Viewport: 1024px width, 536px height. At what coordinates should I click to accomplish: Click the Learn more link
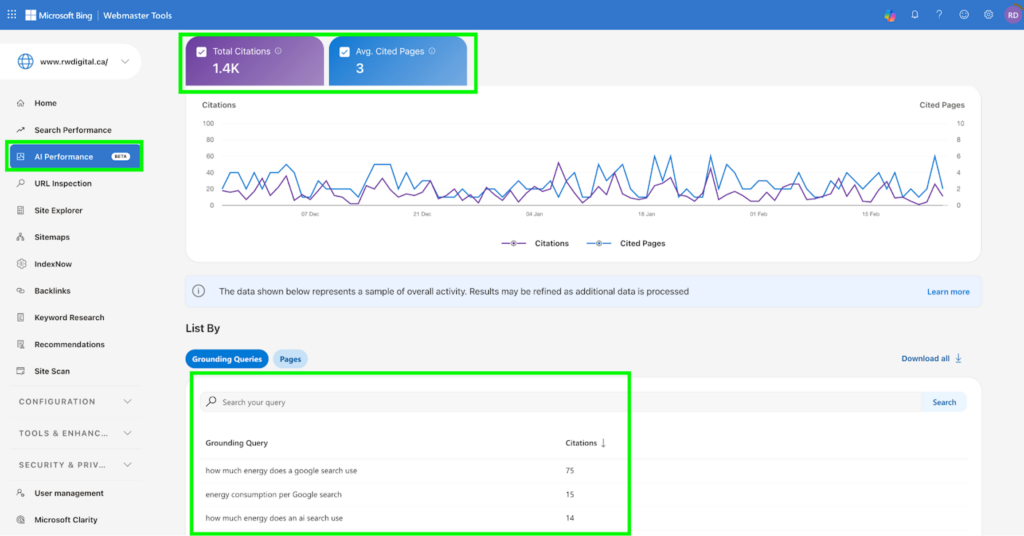pos(948,292)
